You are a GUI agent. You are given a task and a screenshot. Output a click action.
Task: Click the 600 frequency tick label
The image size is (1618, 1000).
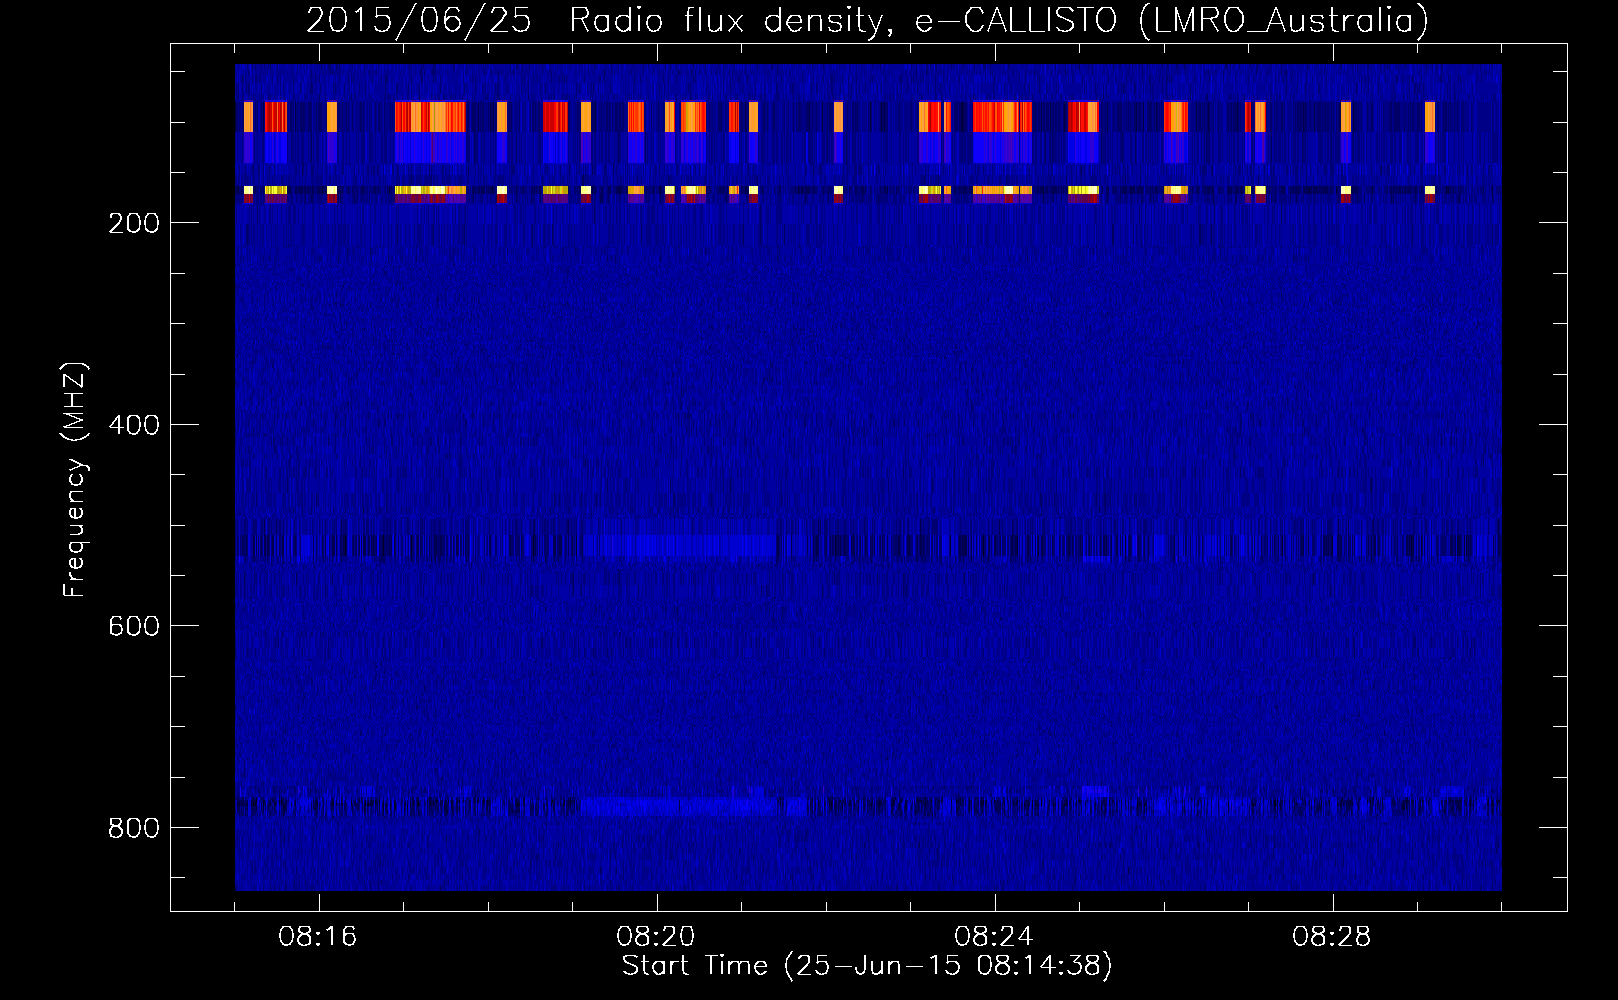(134, 626)
